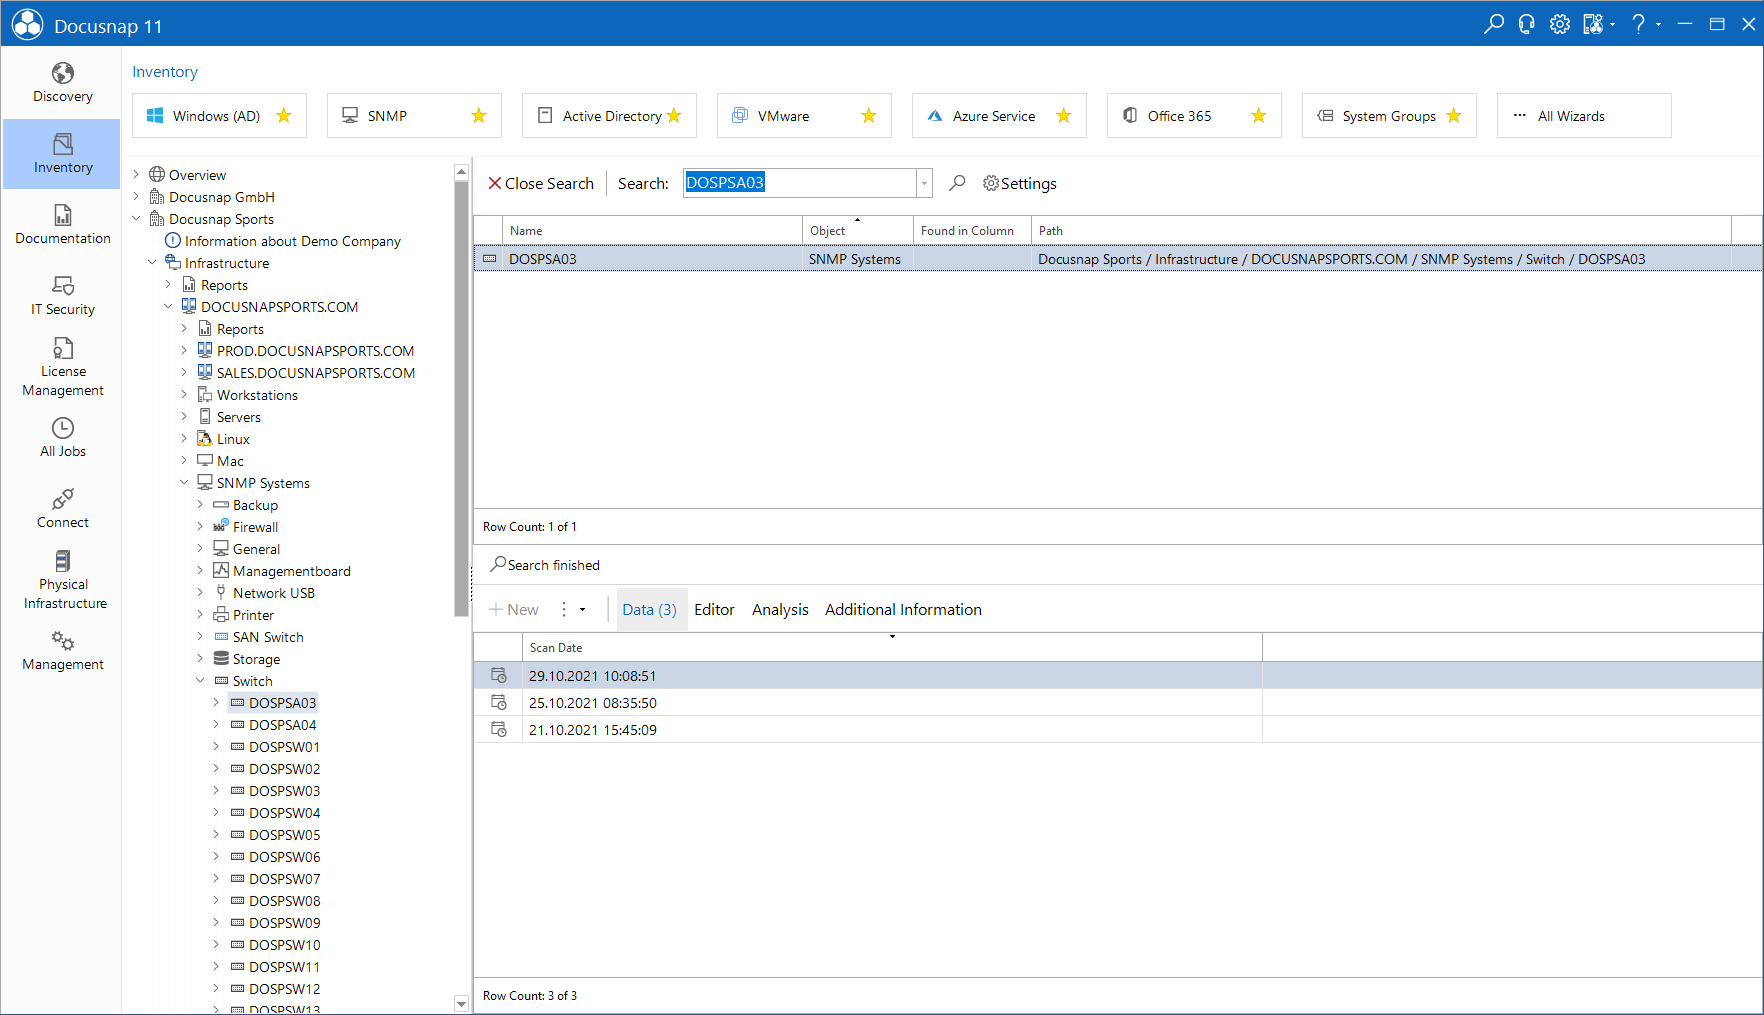Toggle favorite star on Office 365 wizard
Image resolution: width=1764 pixels, height=1015 pixels.
(x=1259, y=116)
